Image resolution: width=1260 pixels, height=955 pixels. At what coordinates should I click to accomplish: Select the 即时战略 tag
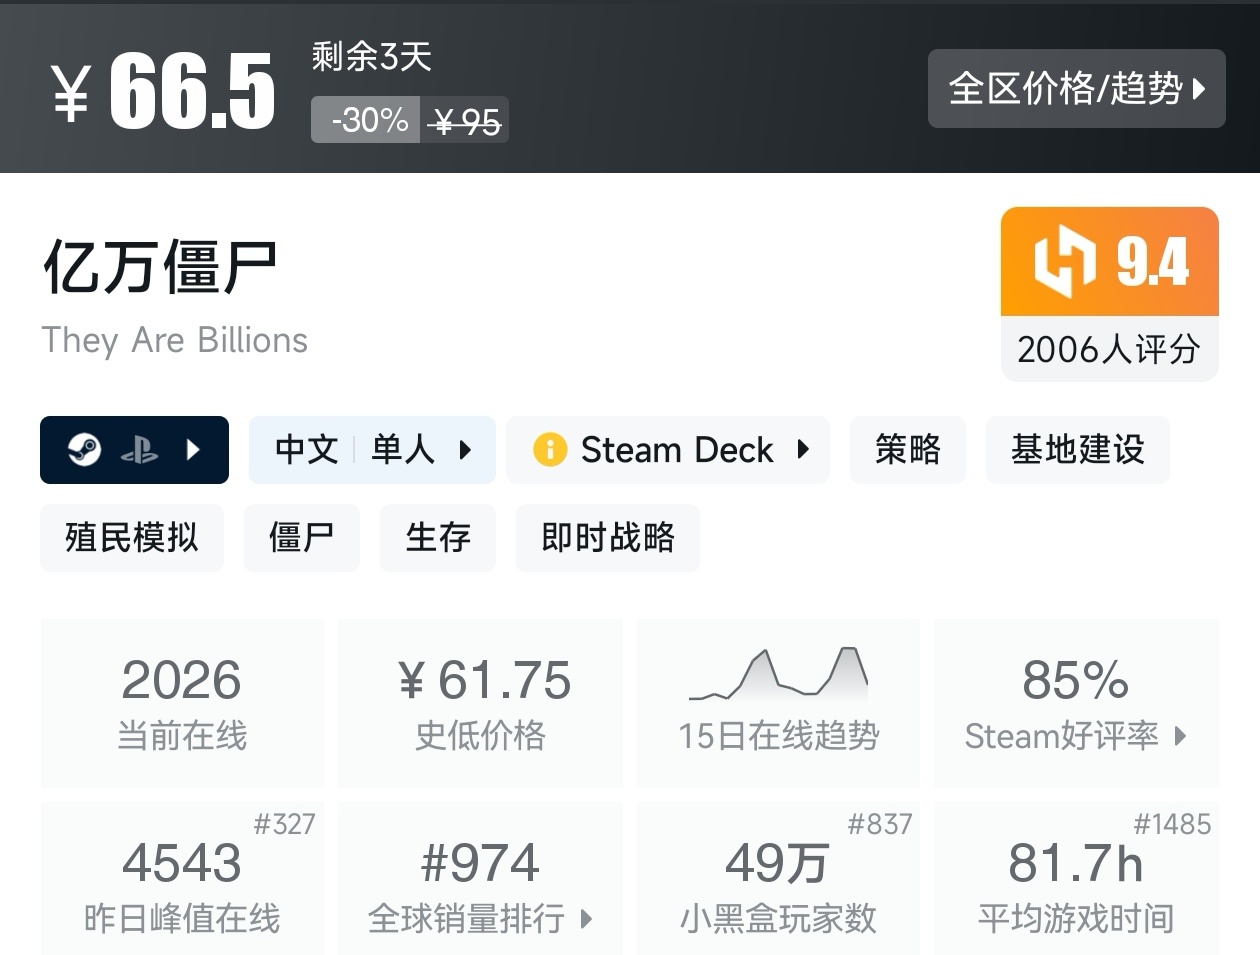(x=607, y=538)
